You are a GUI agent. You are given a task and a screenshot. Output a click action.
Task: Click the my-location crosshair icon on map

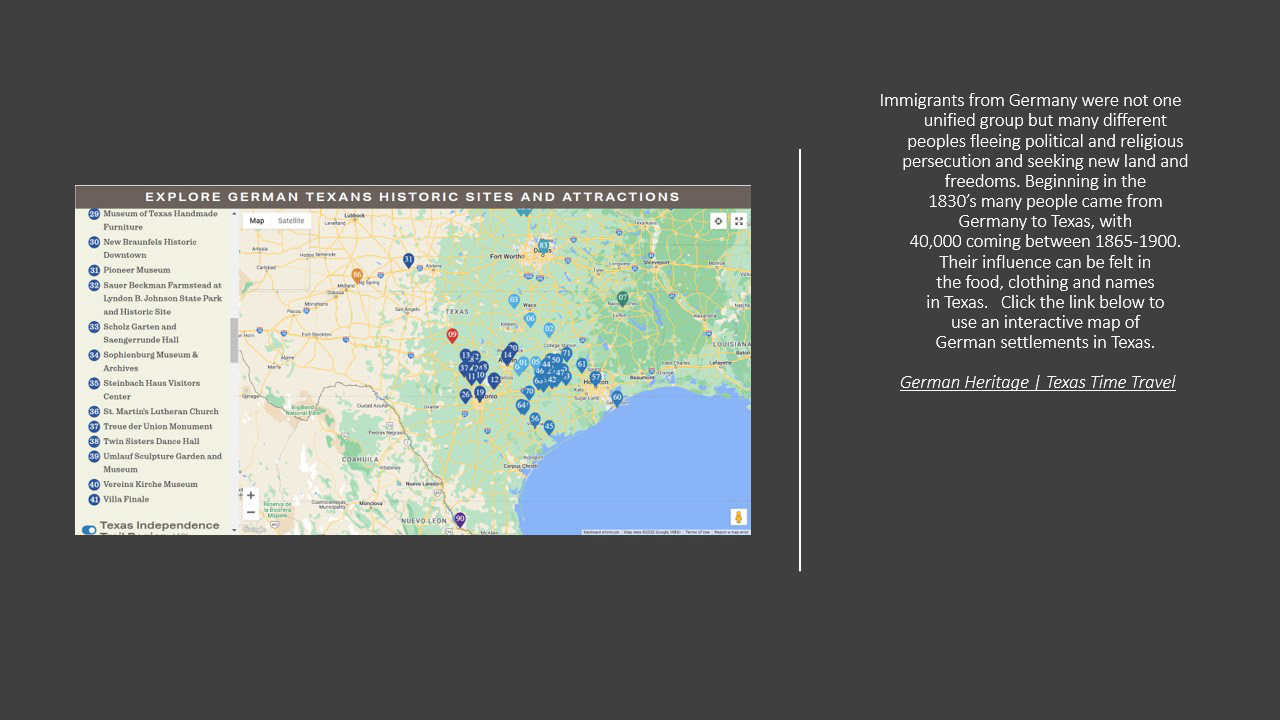tap(718, 221)
